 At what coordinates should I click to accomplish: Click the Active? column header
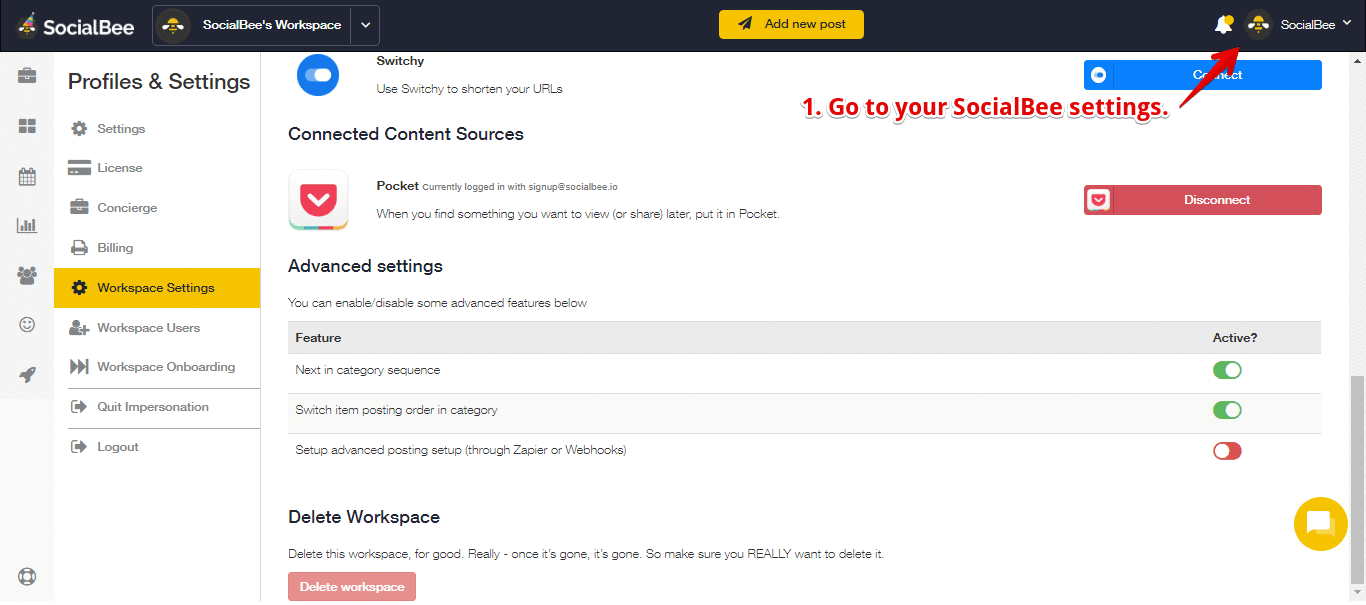coord(1235,338)
